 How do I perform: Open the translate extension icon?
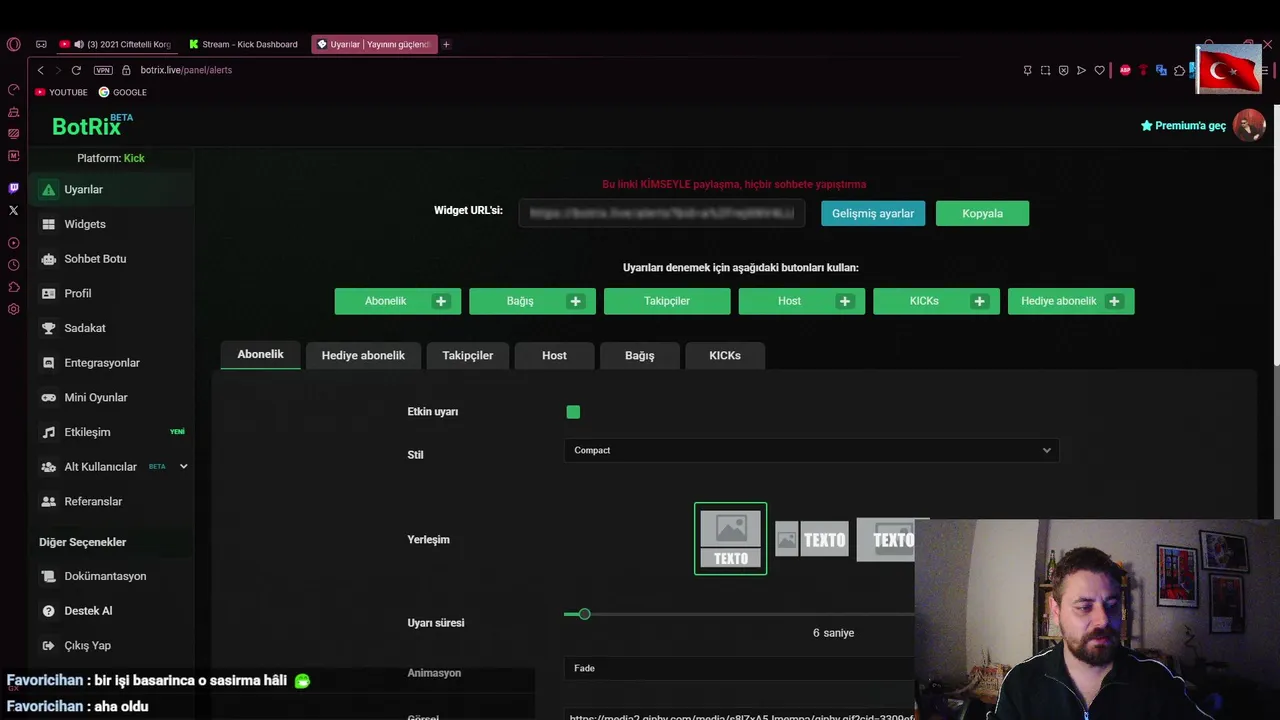coord(1161,70)
